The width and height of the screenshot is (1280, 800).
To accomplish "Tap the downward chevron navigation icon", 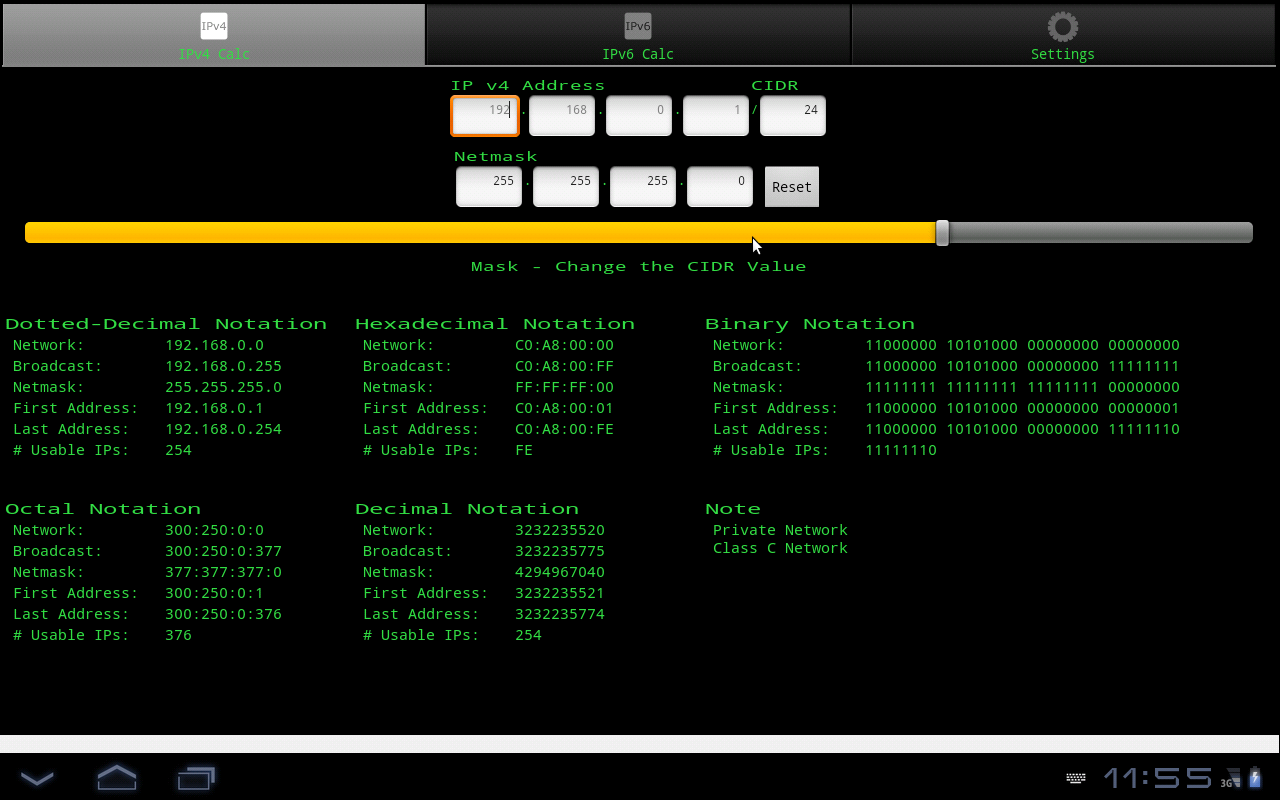I will coord(37,777).
